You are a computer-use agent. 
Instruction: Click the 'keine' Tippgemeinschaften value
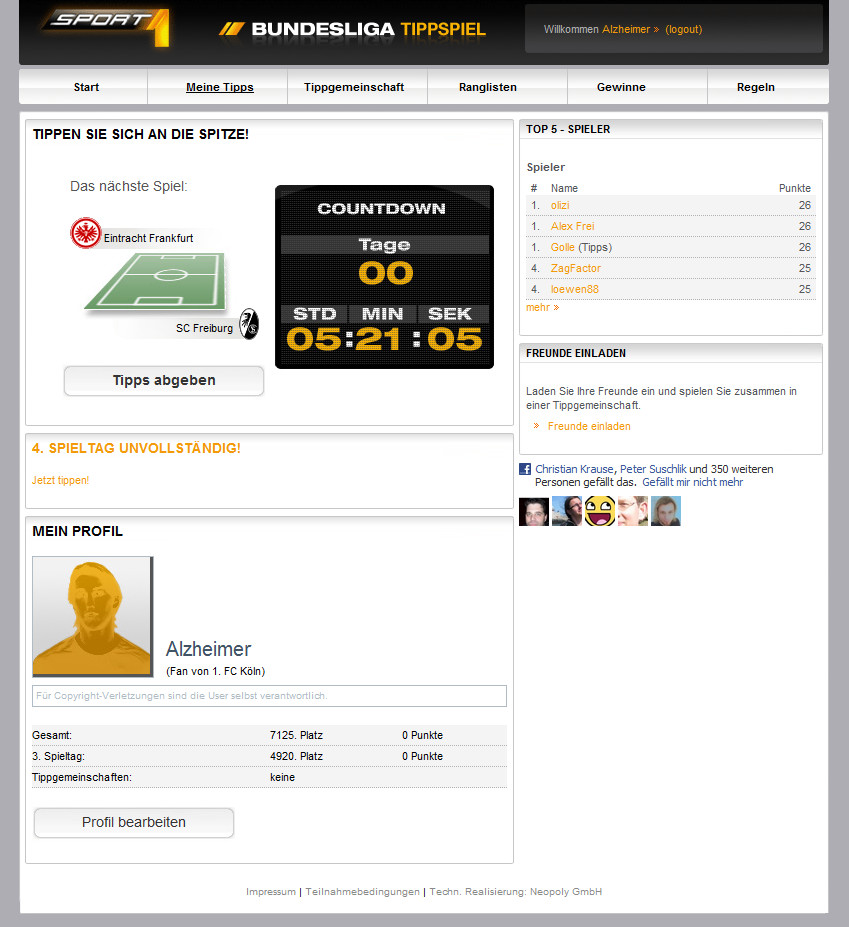coord(283,777)
